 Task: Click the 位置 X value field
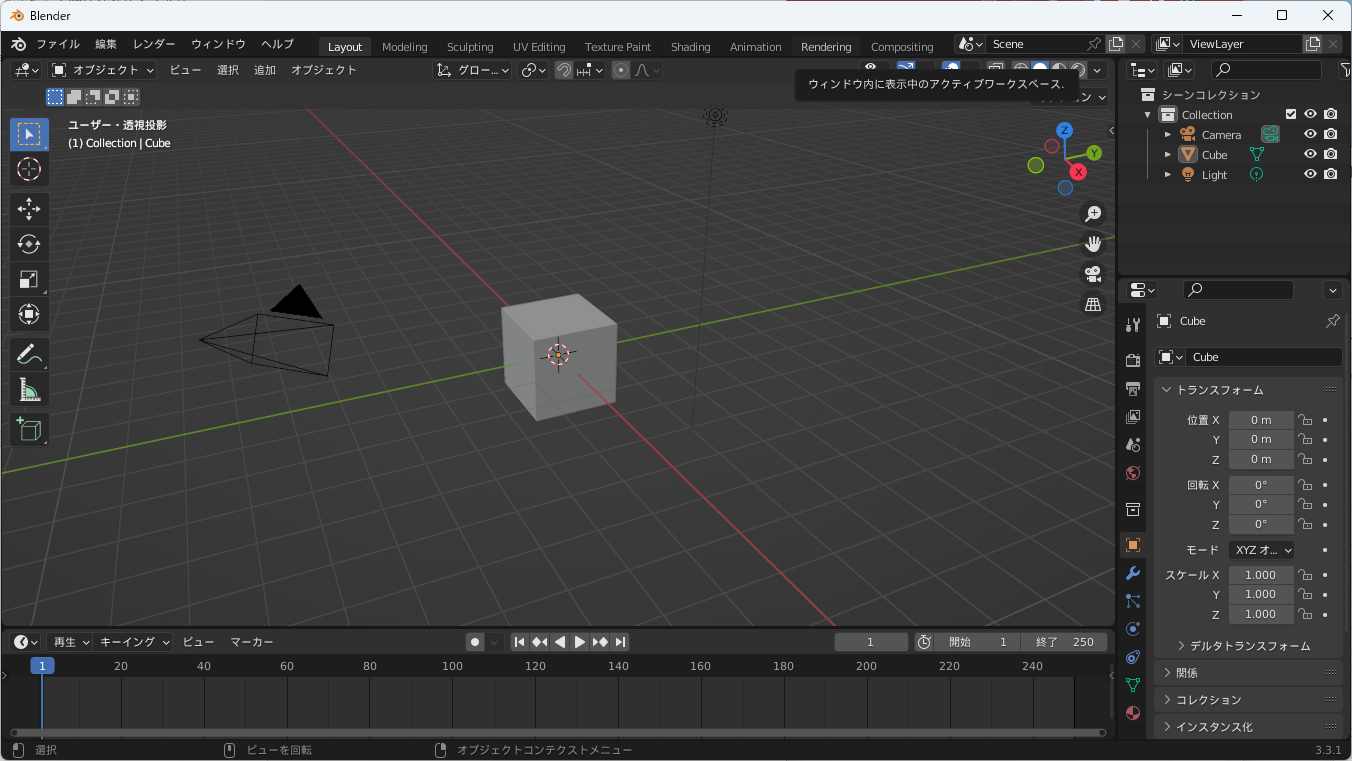1260,420
